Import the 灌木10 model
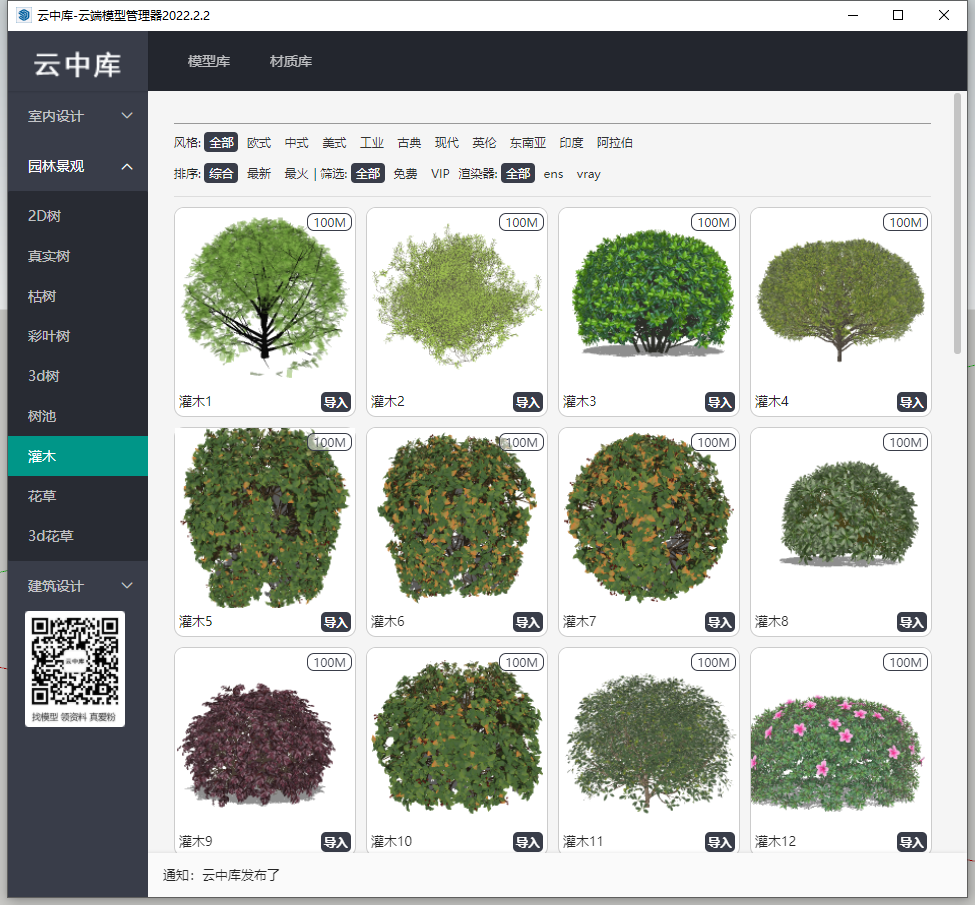Screen dimensions: 975x905 pos(528,842)
